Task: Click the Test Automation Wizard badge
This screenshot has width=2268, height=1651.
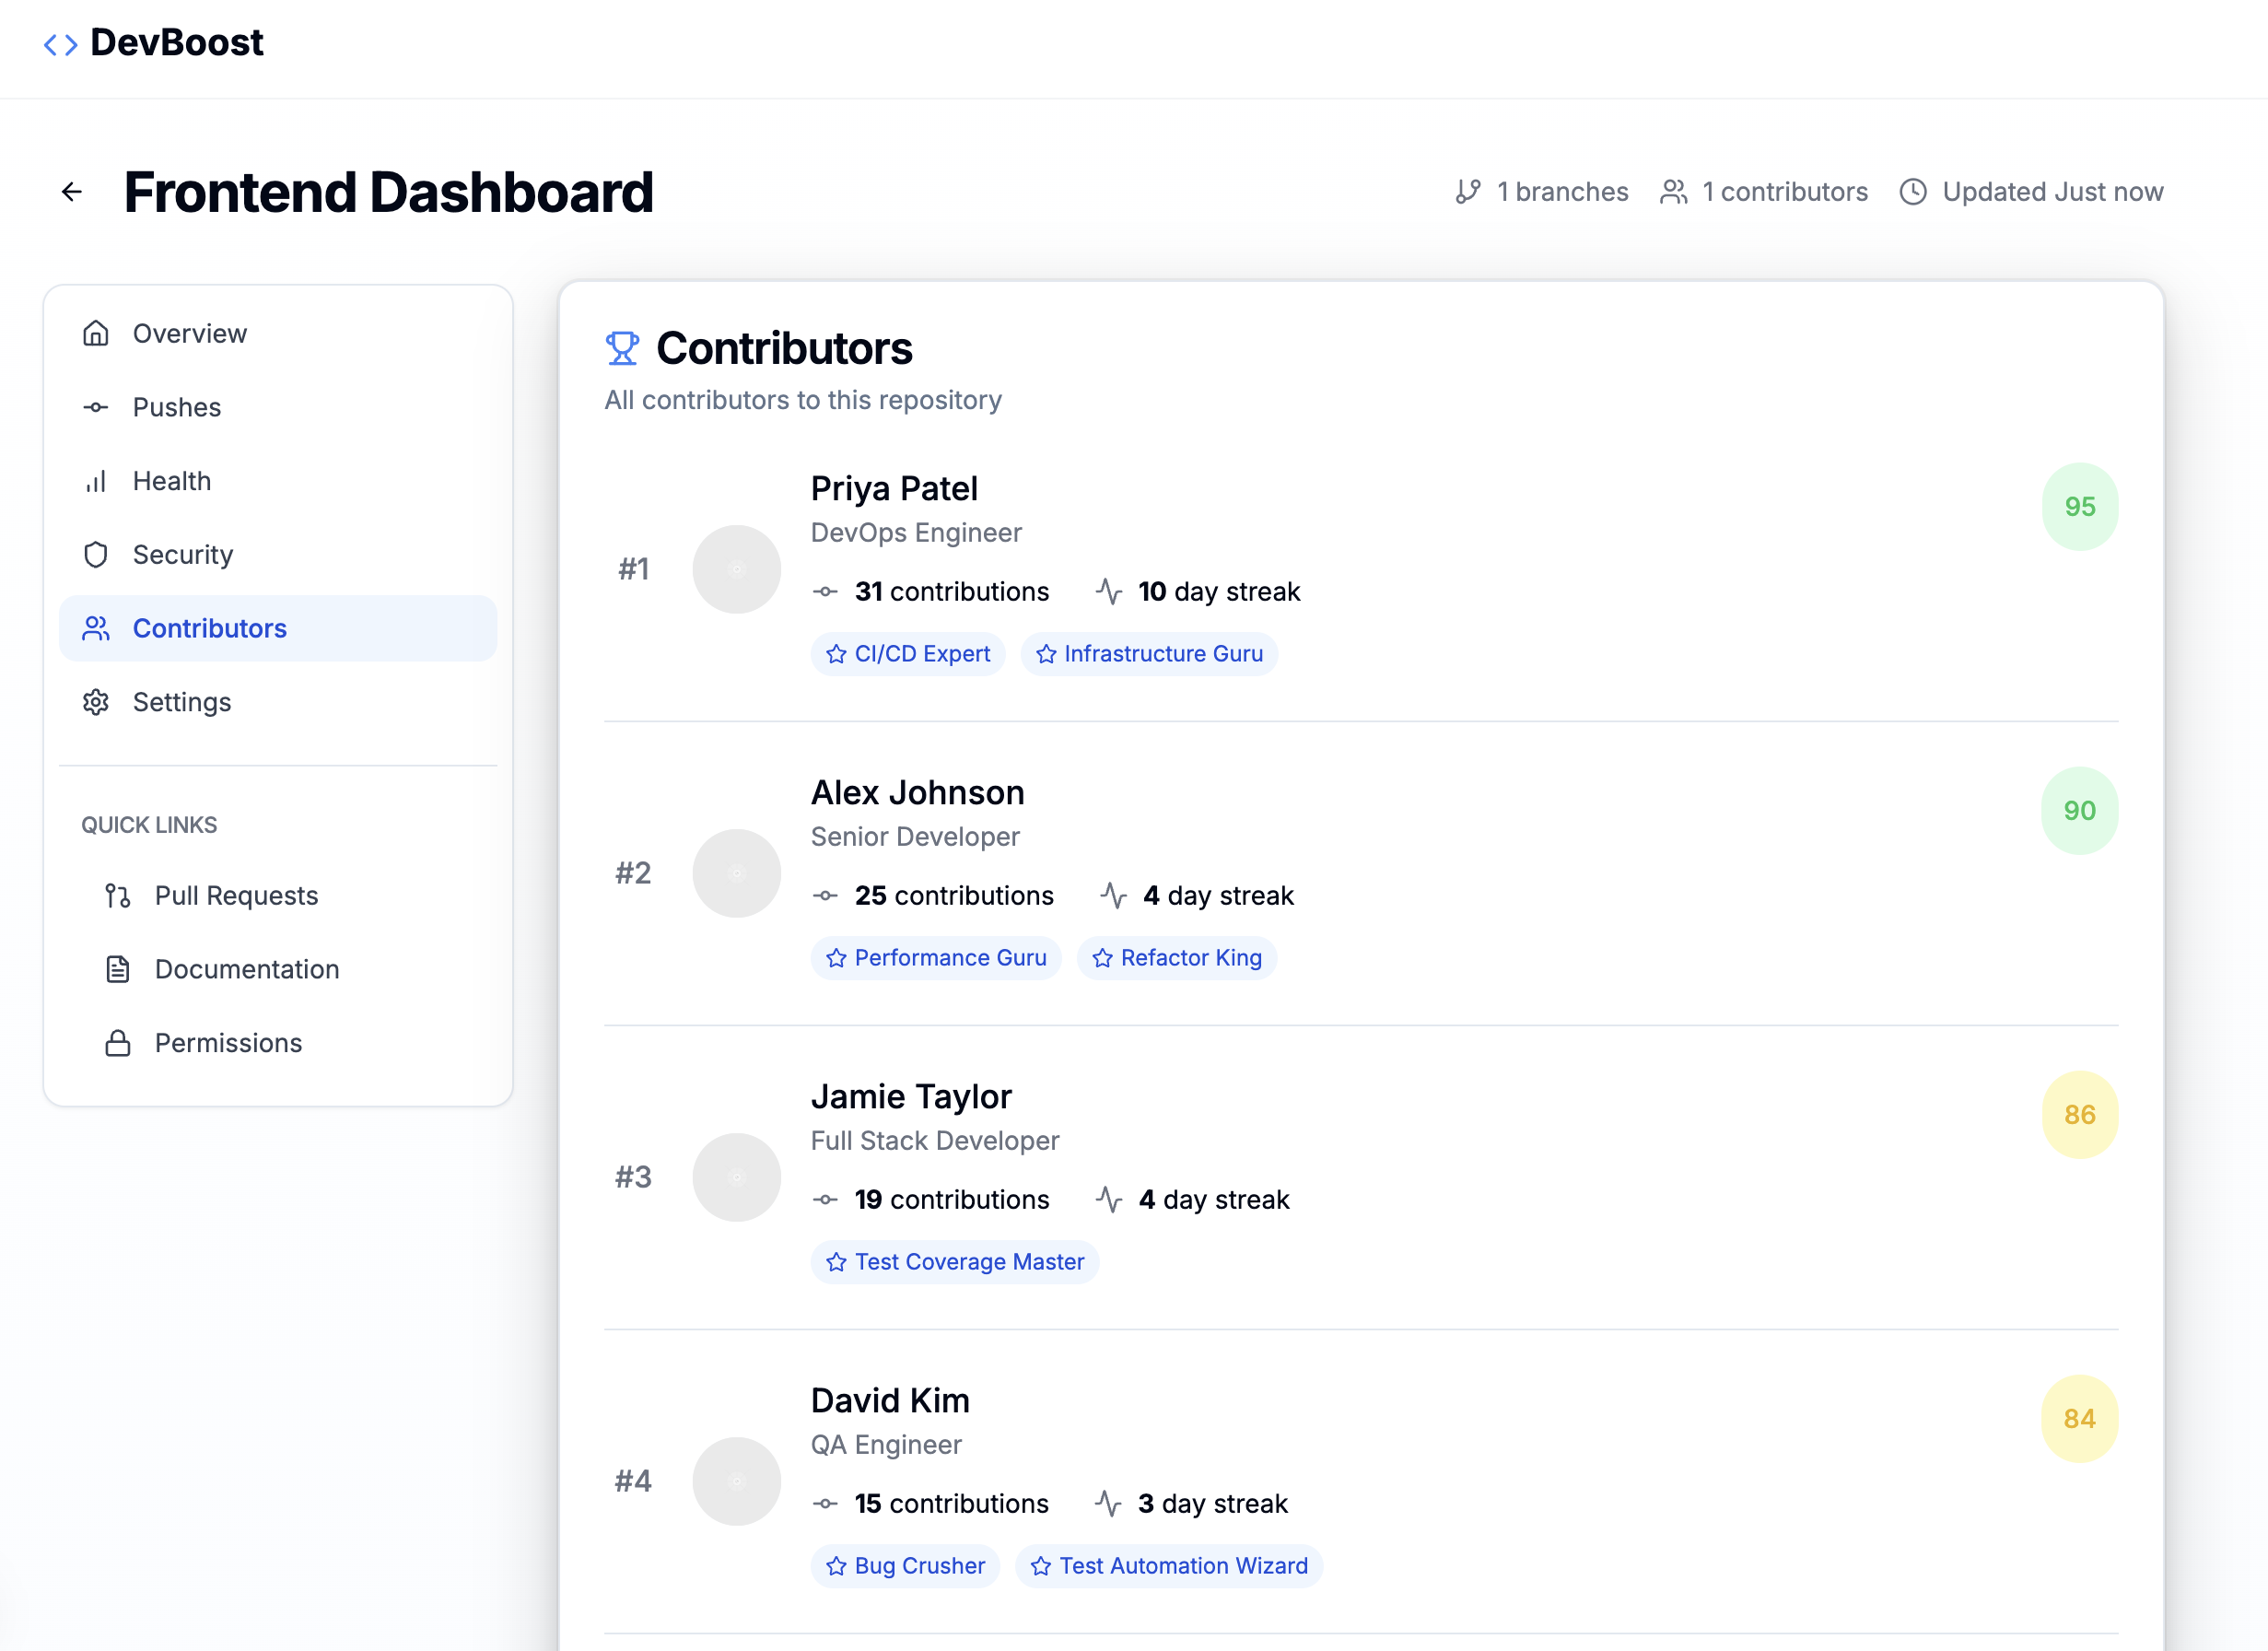Action: coord(1168,1566)
